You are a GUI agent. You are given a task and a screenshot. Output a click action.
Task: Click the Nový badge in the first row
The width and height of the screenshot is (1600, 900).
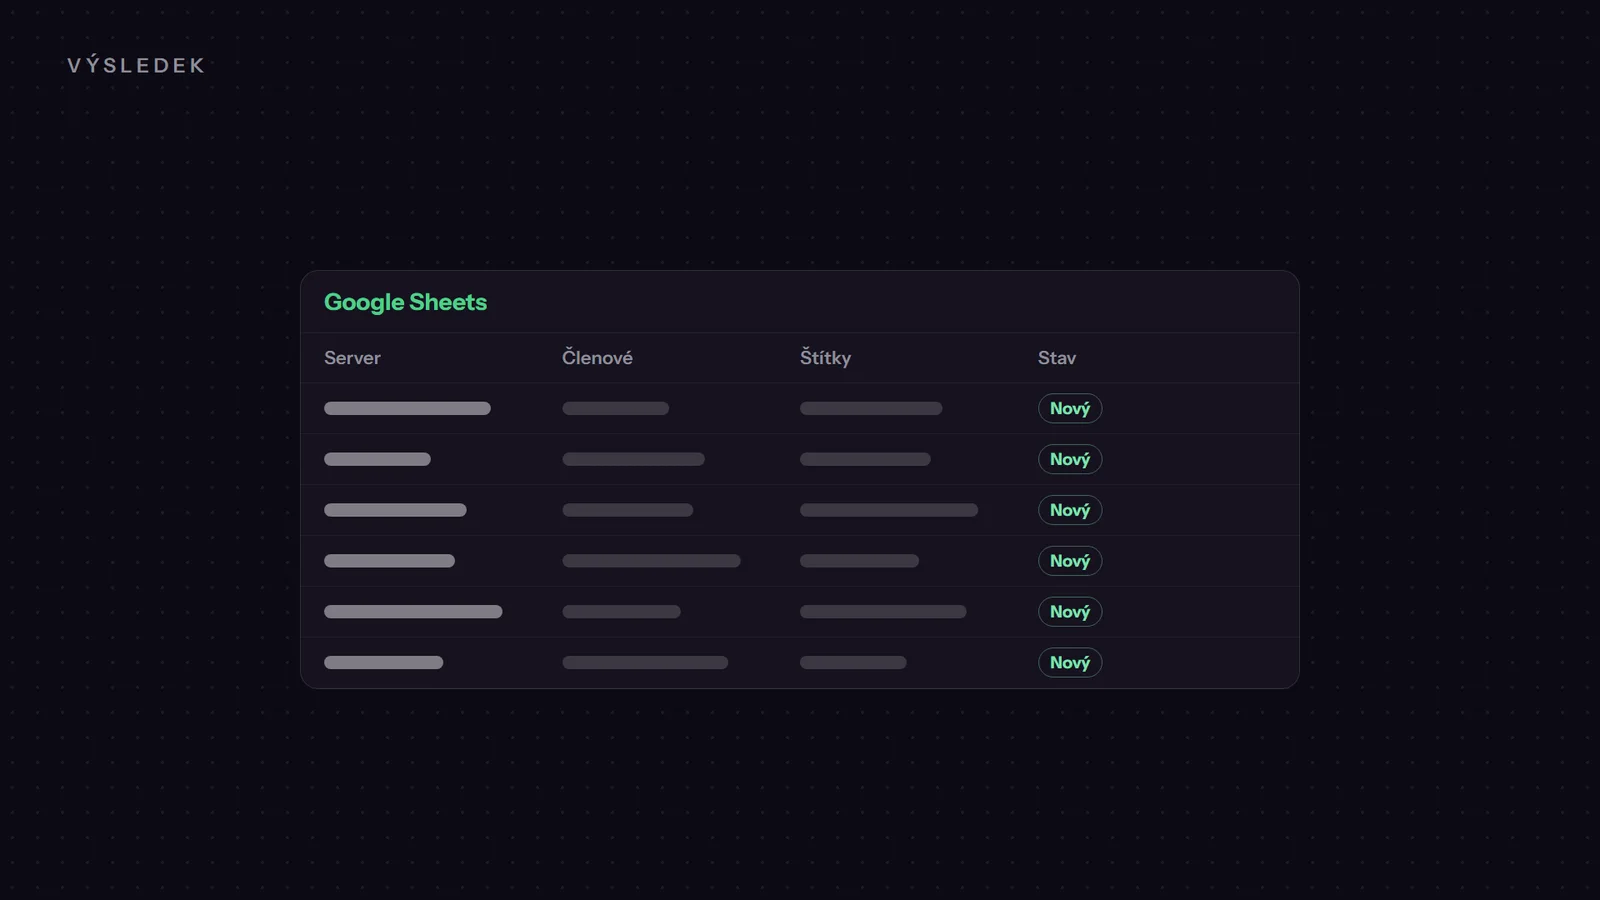click(x=1070, y=408)
